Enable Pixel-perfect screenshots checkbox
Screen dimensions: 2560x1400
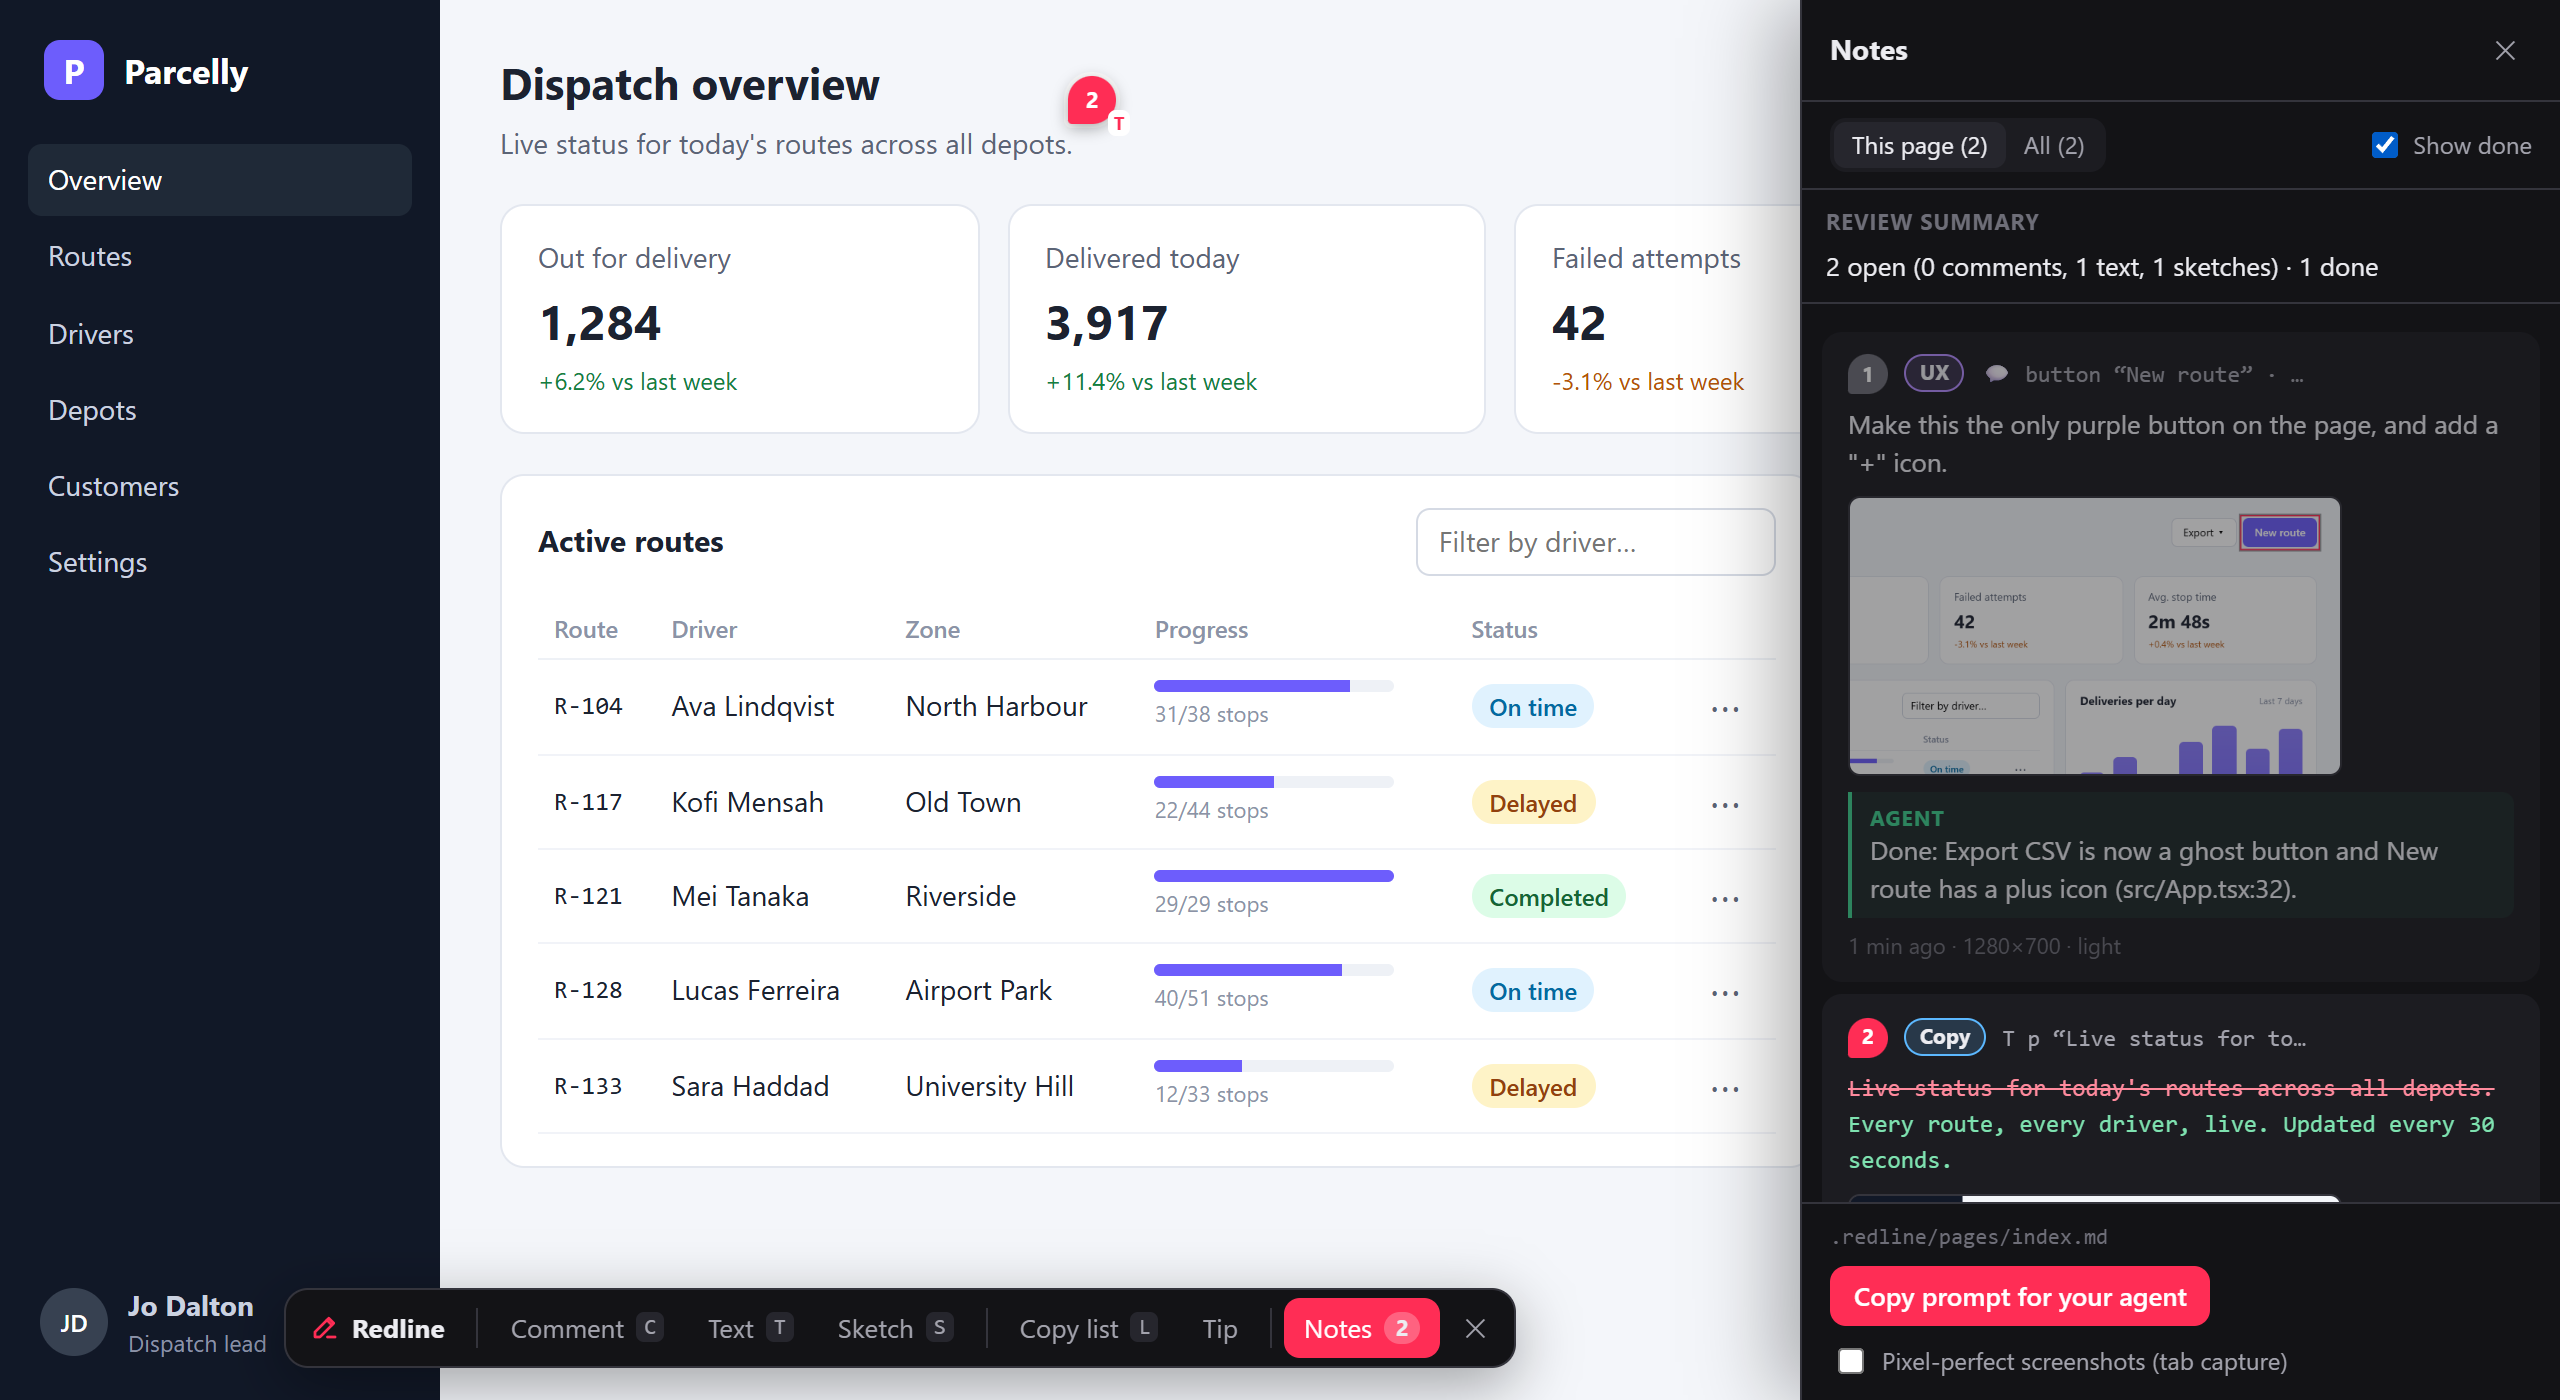tap(1851, 1361)
